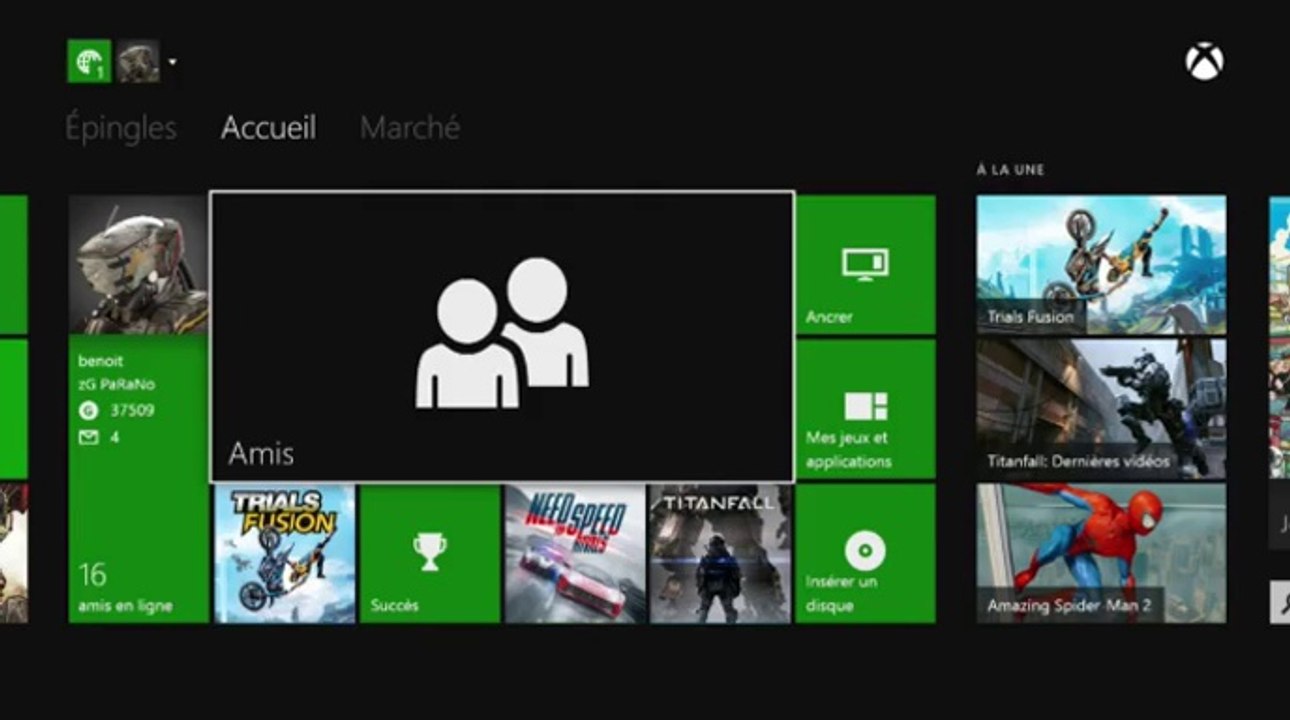
Task: Select the Accueil tab
Action: [x=268, y=128]
